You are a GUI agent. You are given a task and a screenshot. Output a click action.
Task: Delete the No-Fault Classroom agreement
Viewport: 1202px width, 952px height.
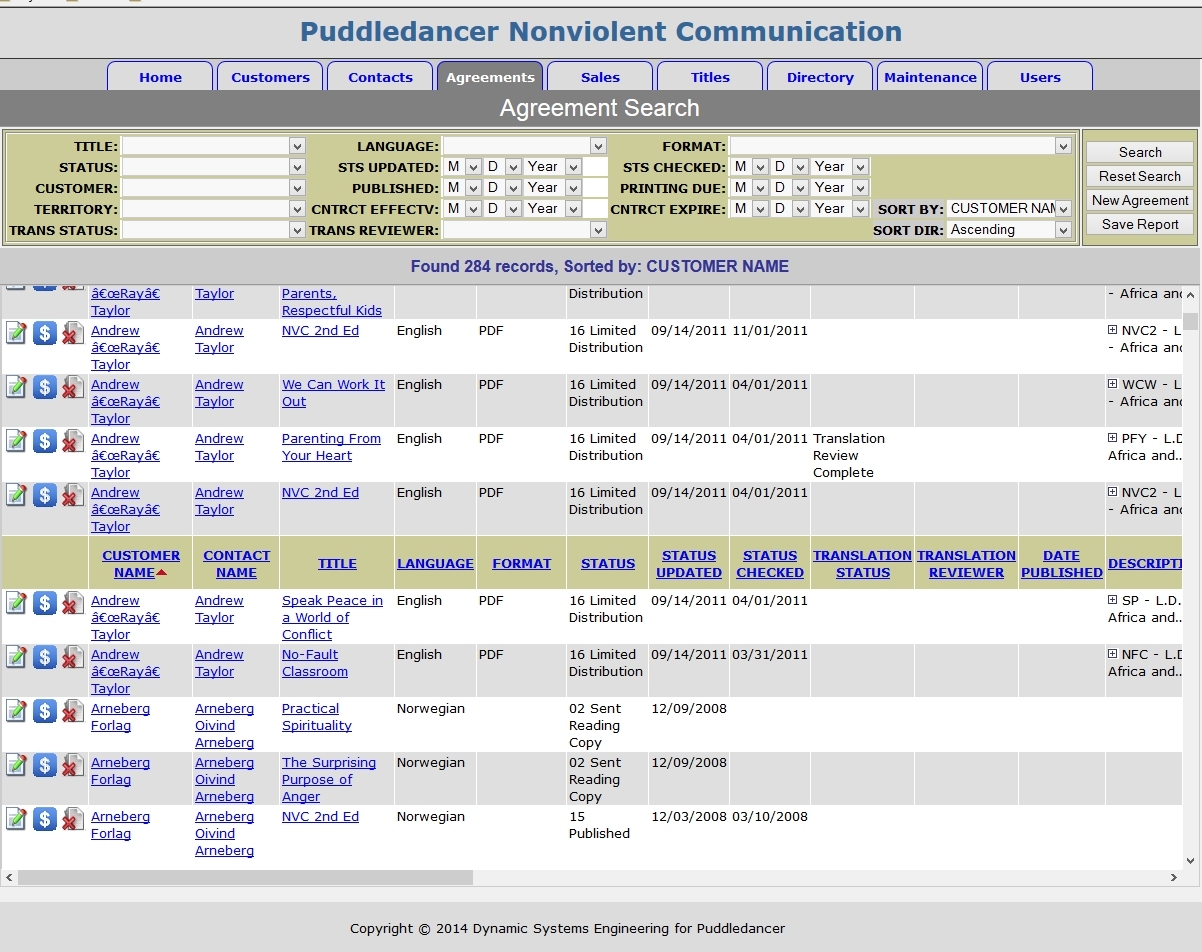point(72,657)
